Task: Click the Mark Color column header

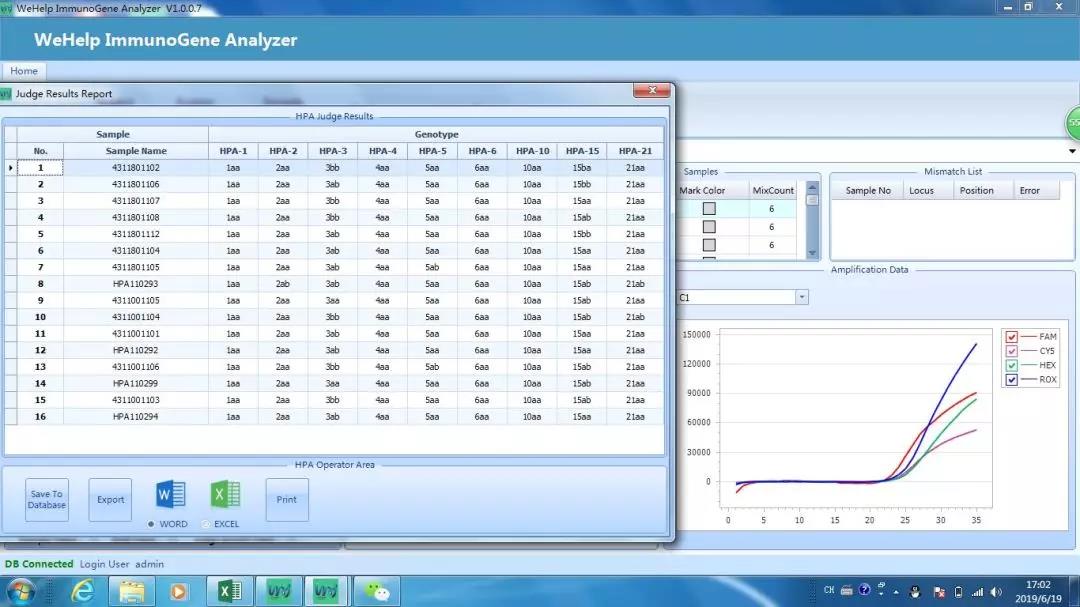Action: tap(702, 190)
